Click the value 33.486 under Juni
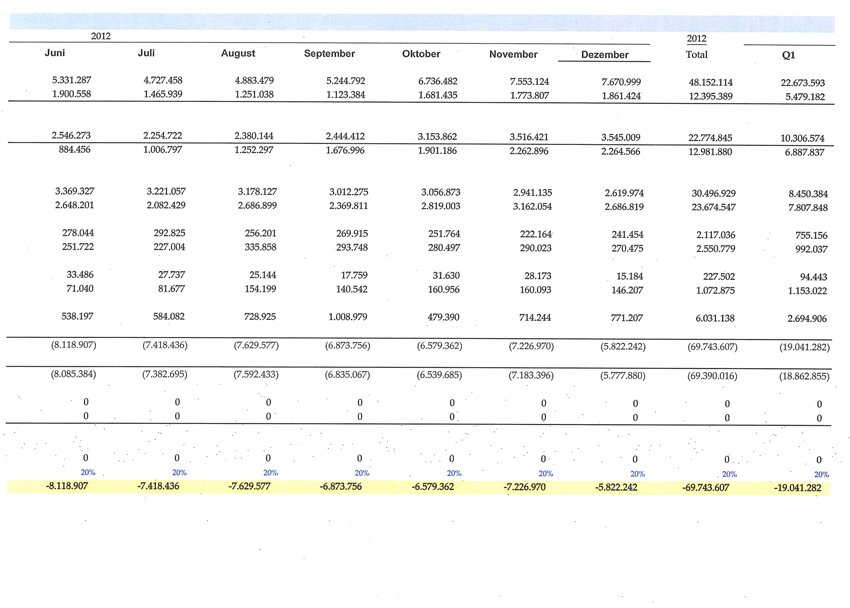This screenshot has width=850, height=608. [x=80, y=275]
